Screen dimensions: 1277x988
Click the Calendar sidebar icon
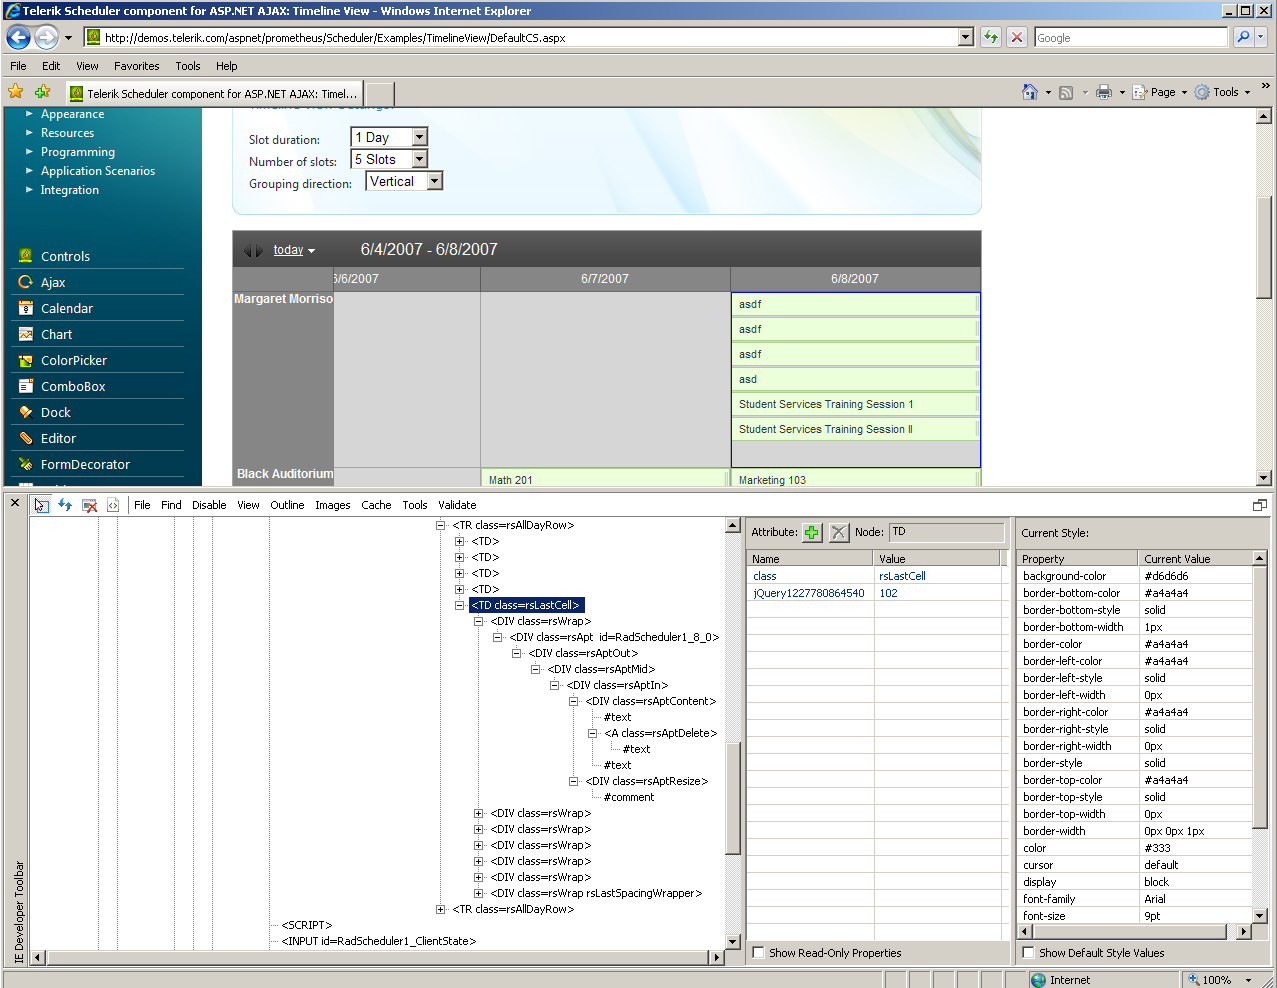pyautogui.click(x=26, y=308)
